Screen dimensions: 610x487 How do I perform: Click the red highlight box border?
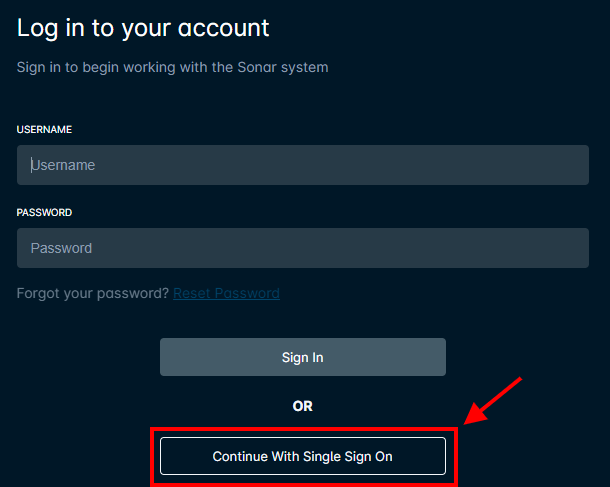[304, 429]
